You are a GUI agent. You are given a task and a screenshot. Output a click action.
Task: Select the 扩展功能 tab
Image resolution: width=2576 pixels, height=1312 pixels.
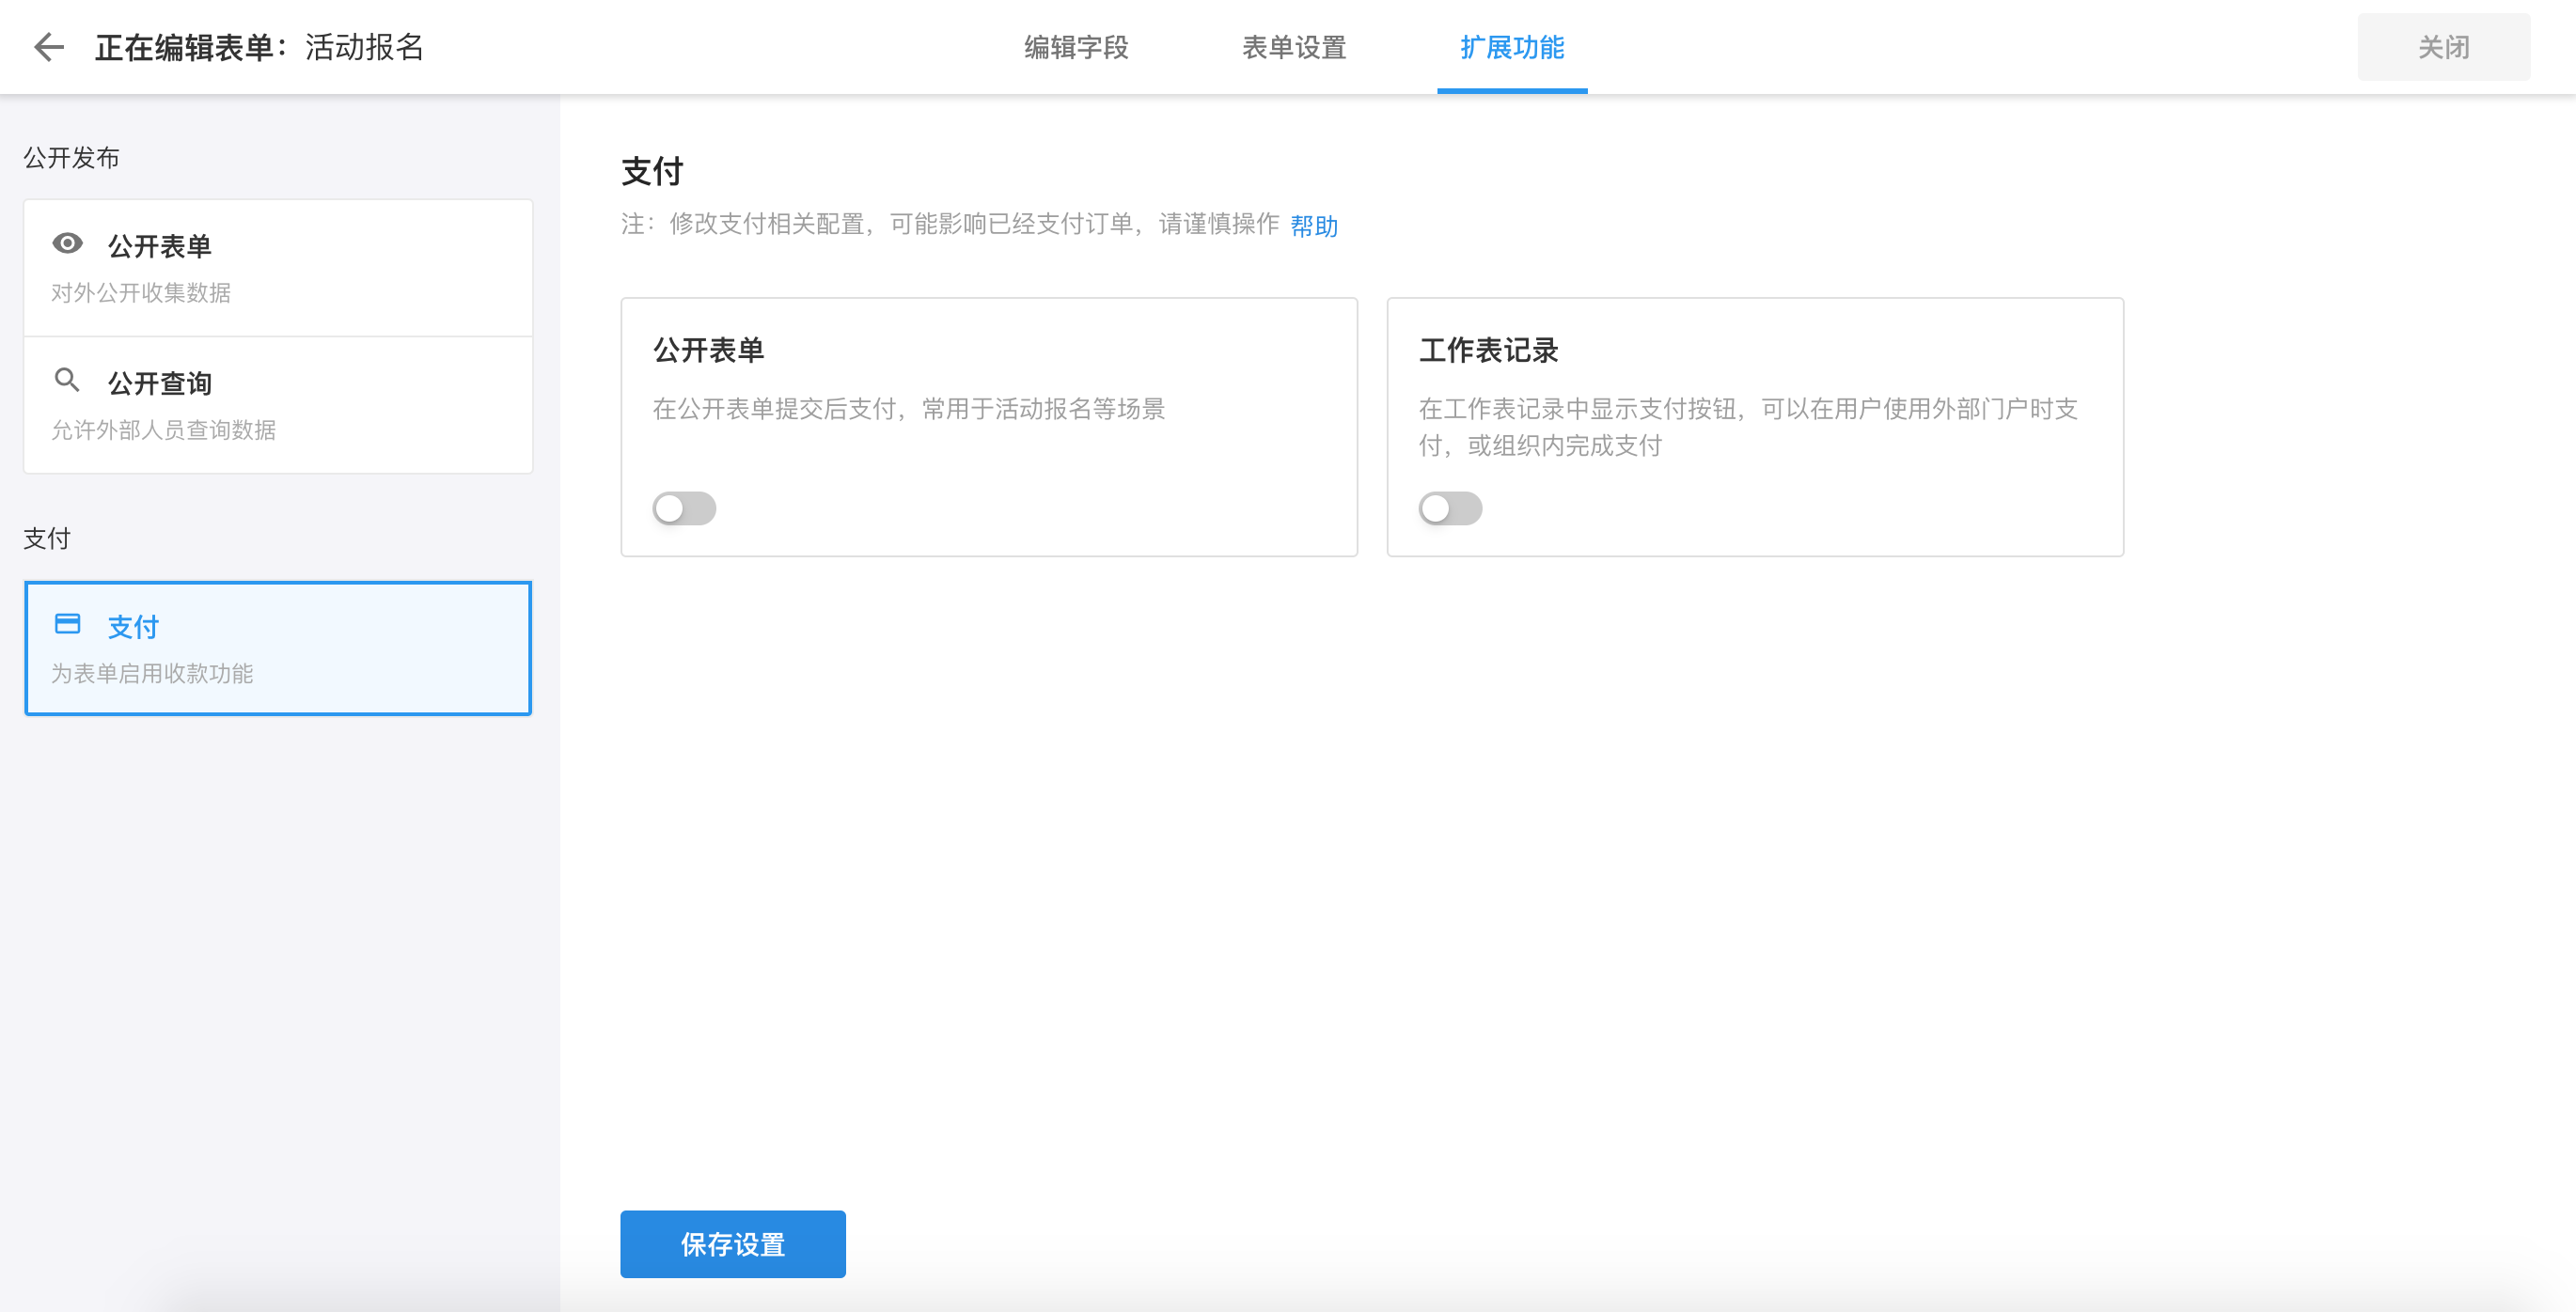click(1512, 47)
